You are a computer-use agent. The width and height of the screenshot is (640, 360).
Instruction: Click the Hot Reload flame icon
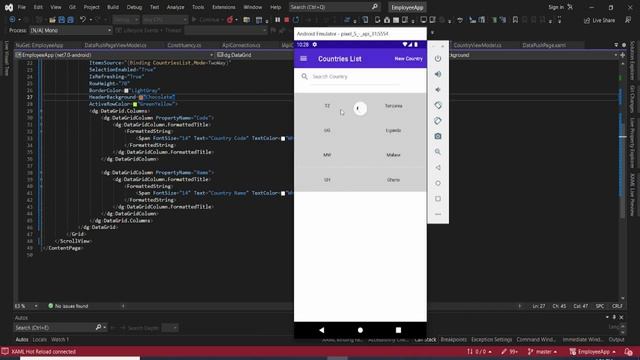[x=230, y=20]
